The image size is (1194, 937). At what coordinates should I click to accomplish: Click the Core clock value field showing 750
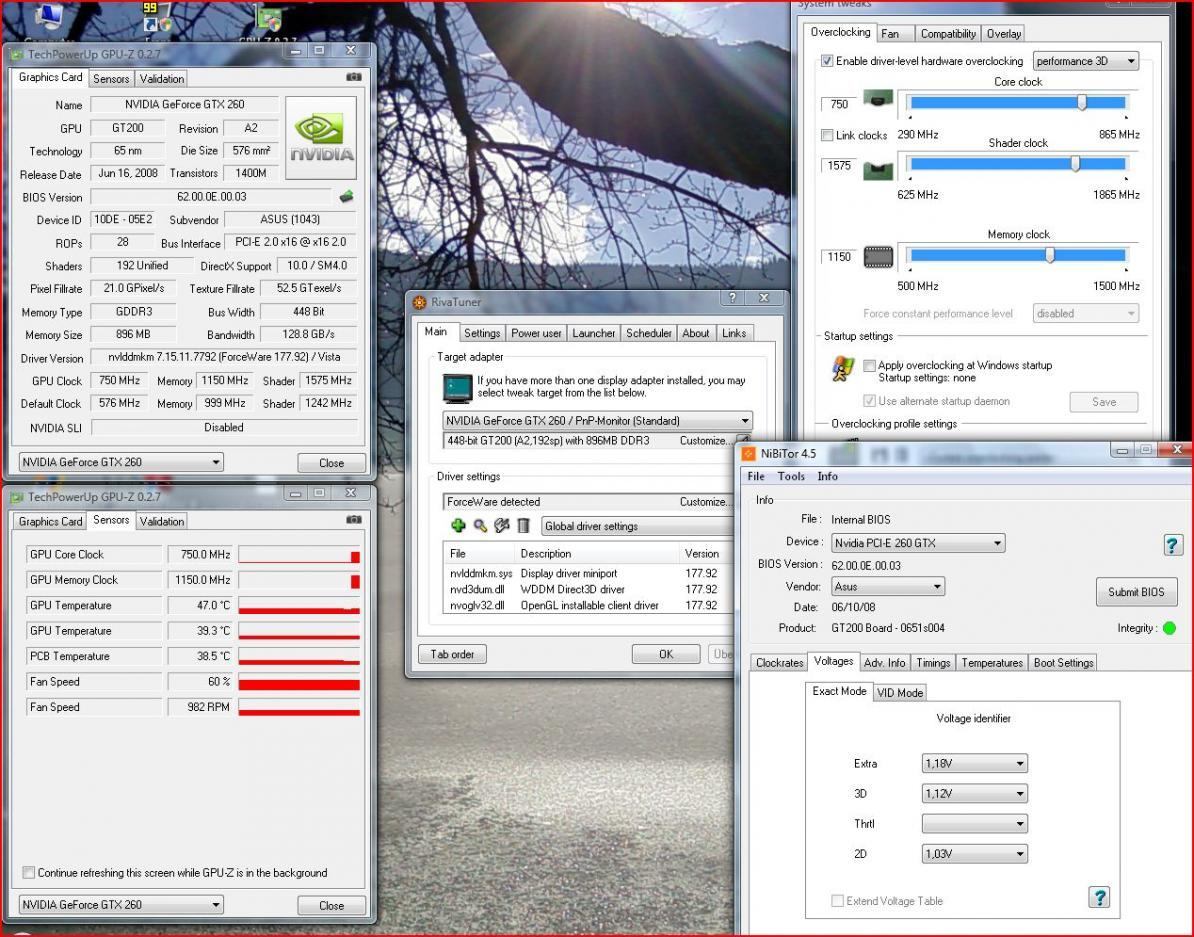[839, 104]
